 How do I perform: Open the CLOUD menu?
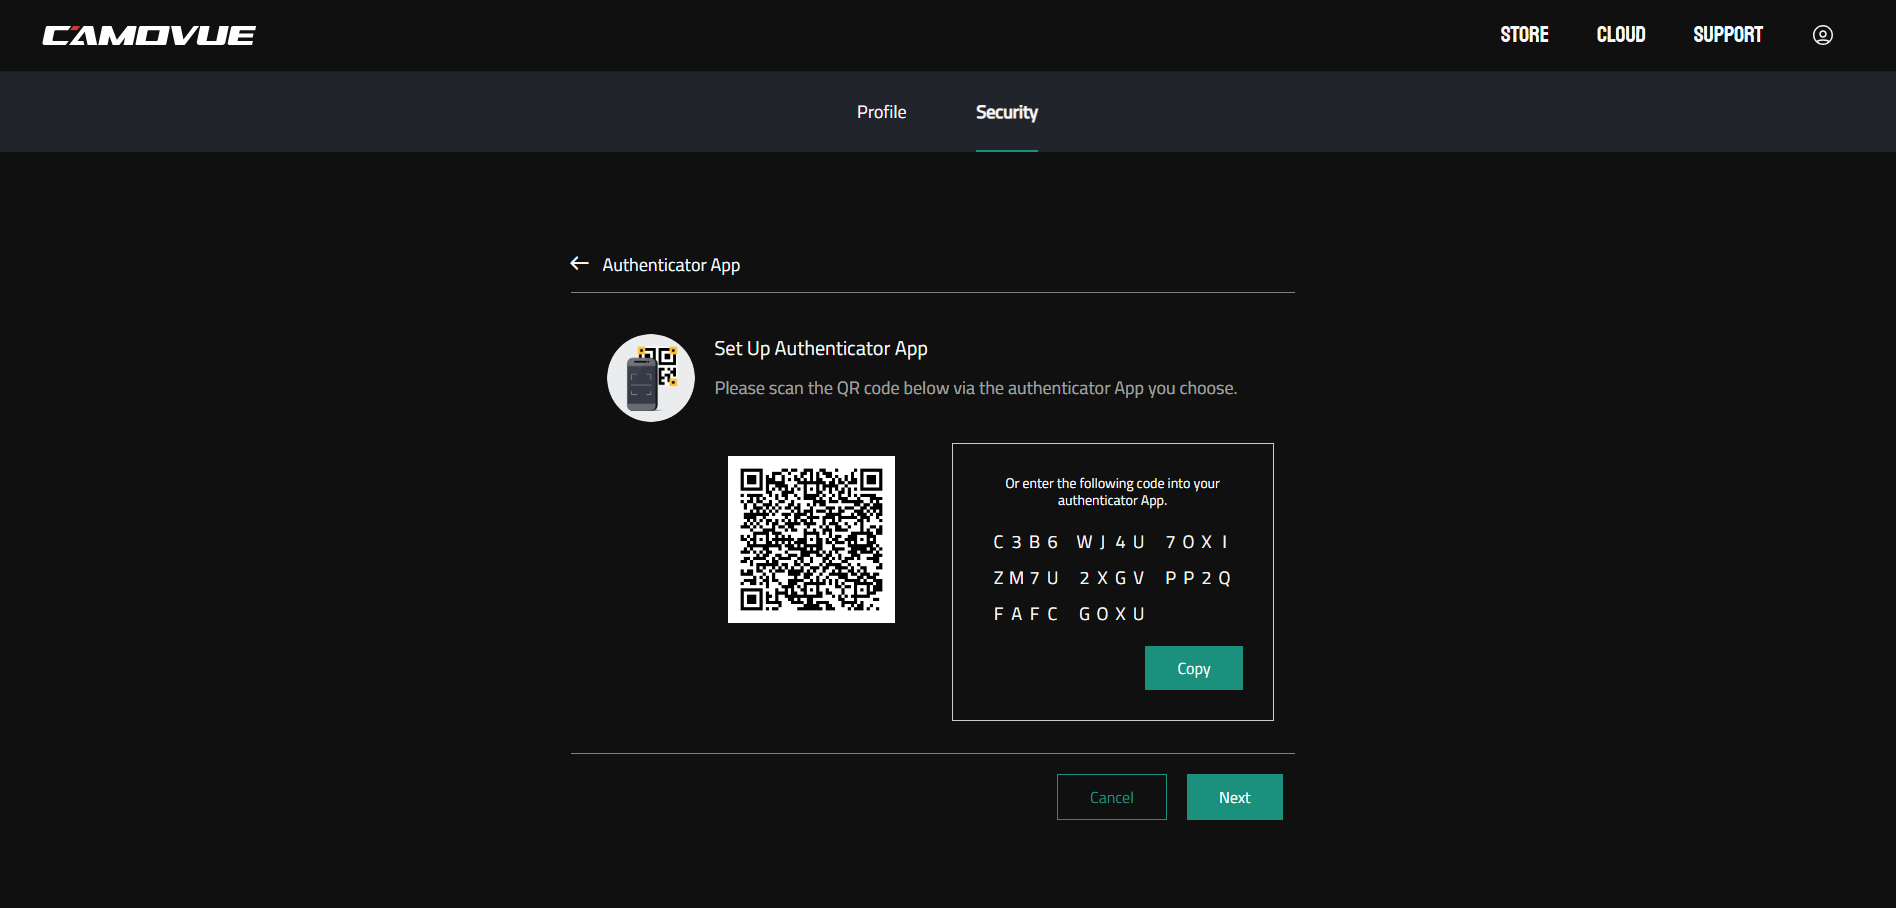tap(1621, 35)
